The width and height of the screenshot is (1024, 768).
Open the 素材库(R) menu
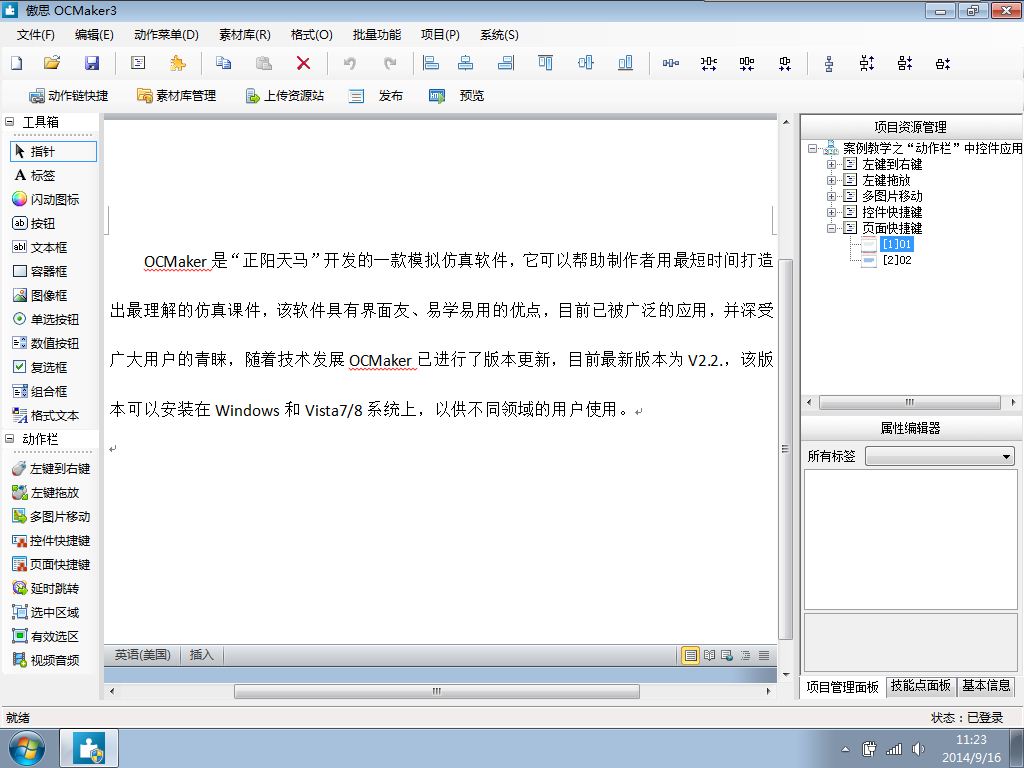pyautogui.click(x=245, y=35)
